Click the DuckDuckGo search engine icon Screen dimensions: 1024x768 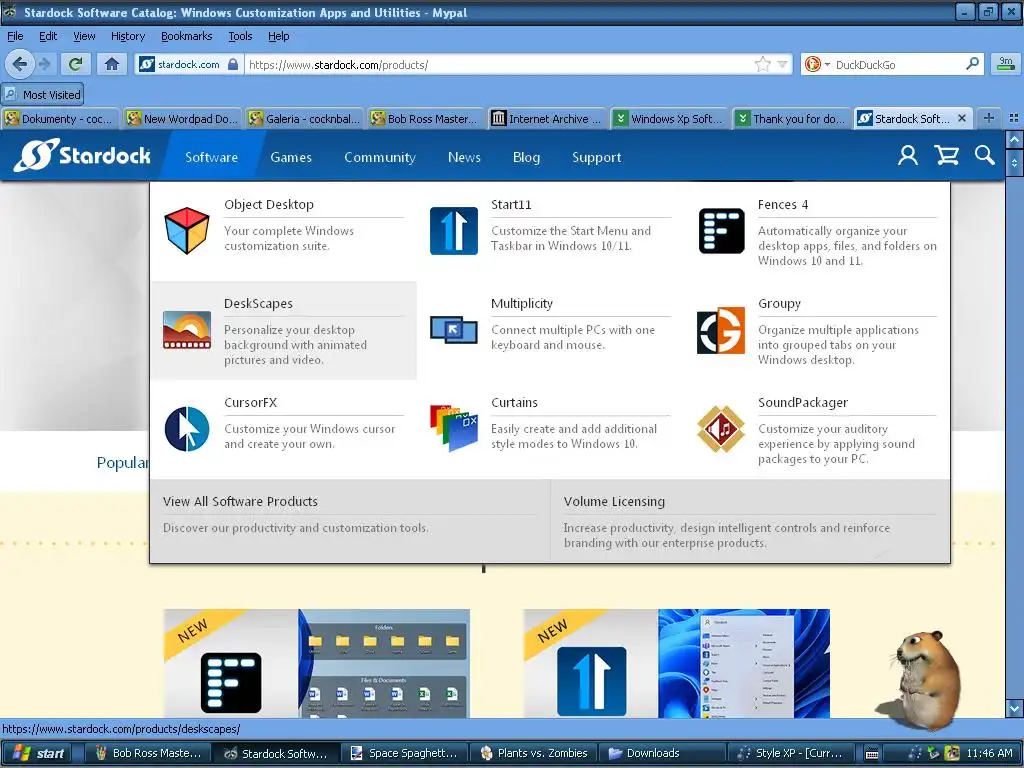click(x=812, y=64)
